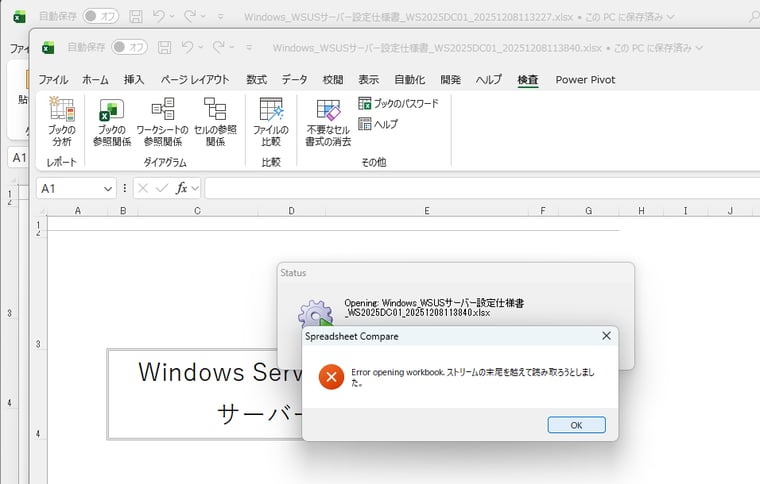Click the Insert Function fx icon
This screenshot has width=760, height=484.
(182, 188)
